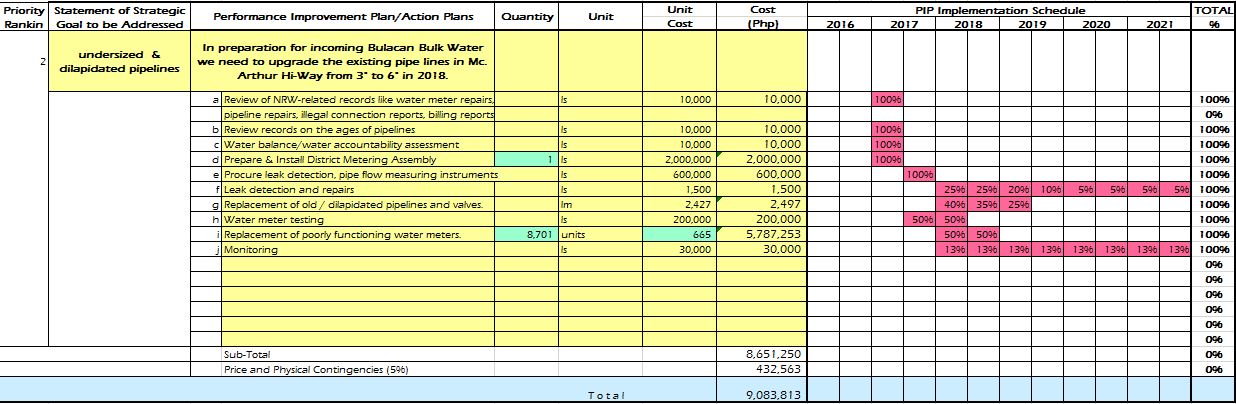
Task: Select the 'lm' unit cell for pipeline replacement
Action: tap(601, 205)
